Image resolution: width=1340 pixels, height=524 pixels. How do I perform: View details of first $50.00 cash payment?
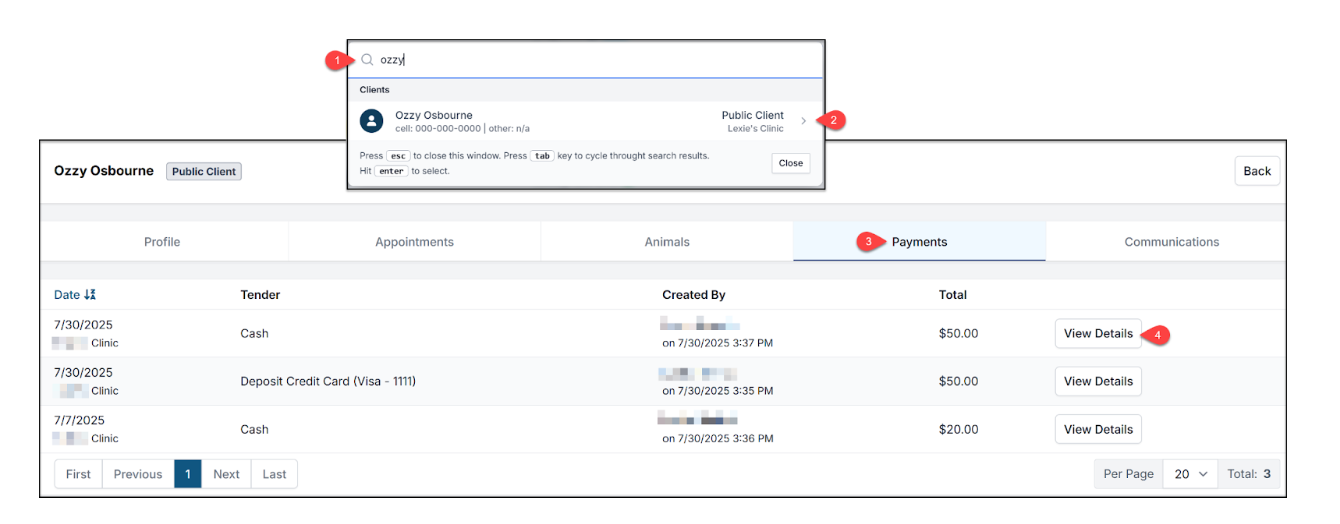[x=1098, y=334]
